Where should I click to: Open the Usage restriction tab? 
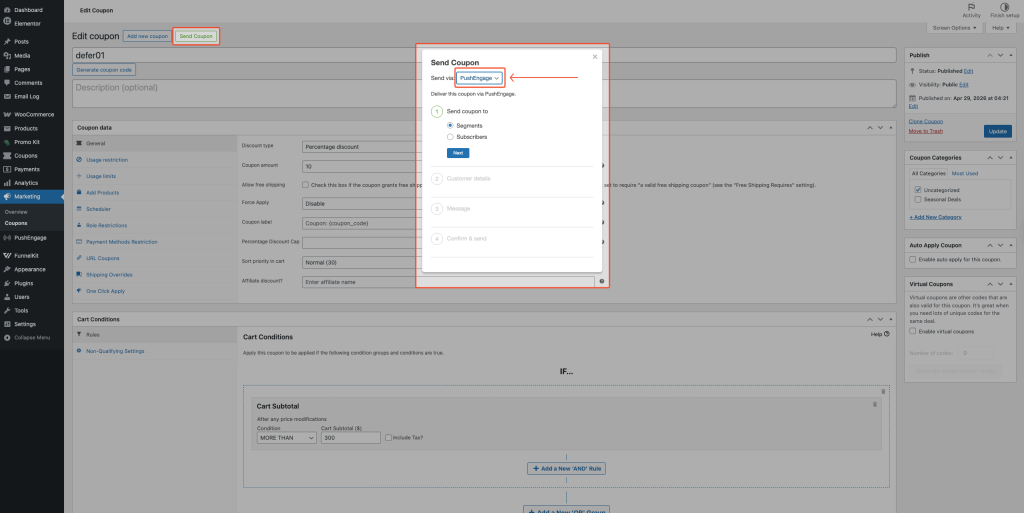[x=106, y=160]
